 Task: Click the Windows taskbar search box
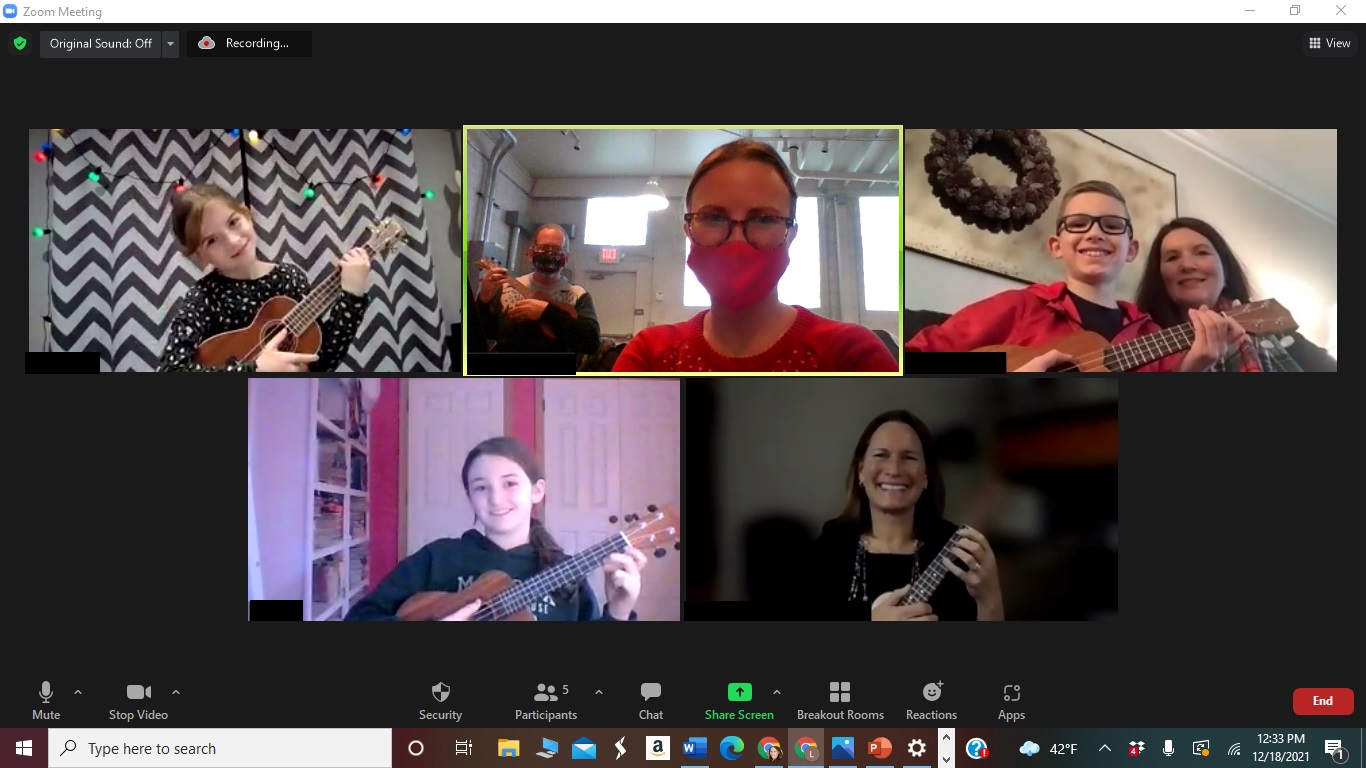(220, 748)
